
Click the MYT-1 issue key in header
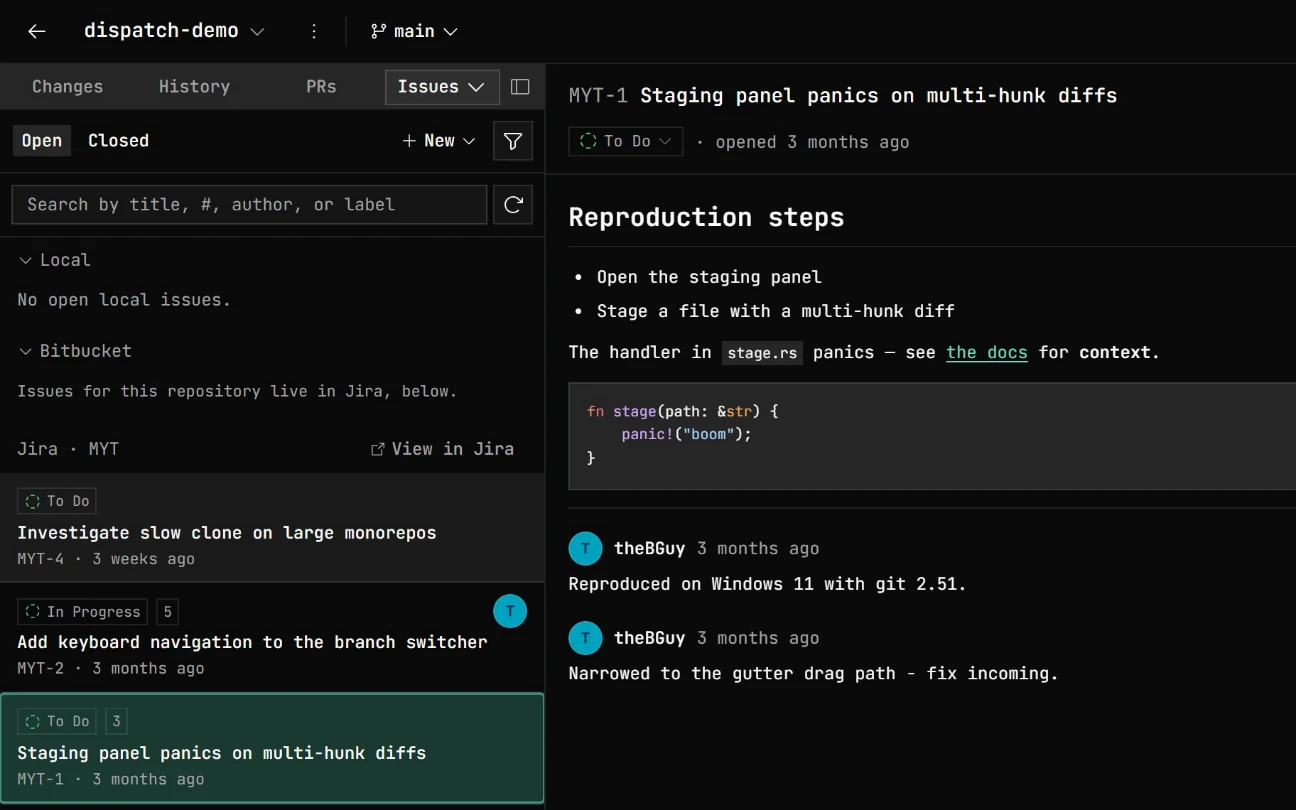click(x=598, y=96)
